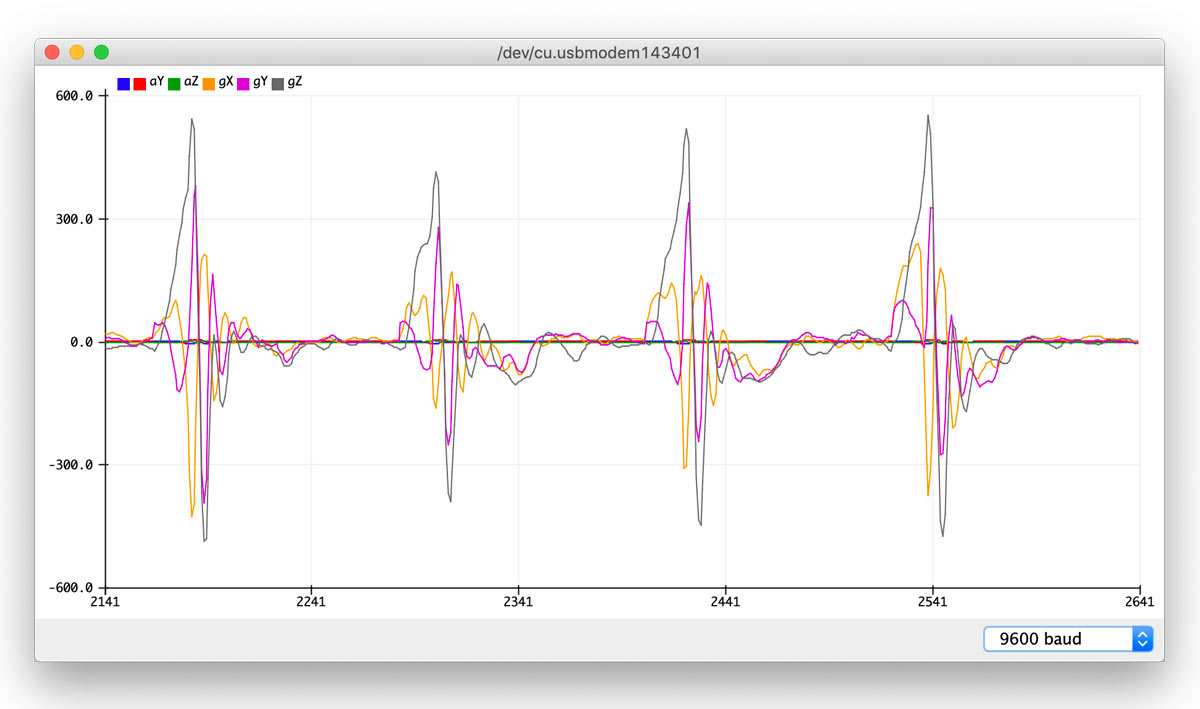Click the gray gZ legend square
This screenshot has height=709, width=1200.
pos(278,84)
